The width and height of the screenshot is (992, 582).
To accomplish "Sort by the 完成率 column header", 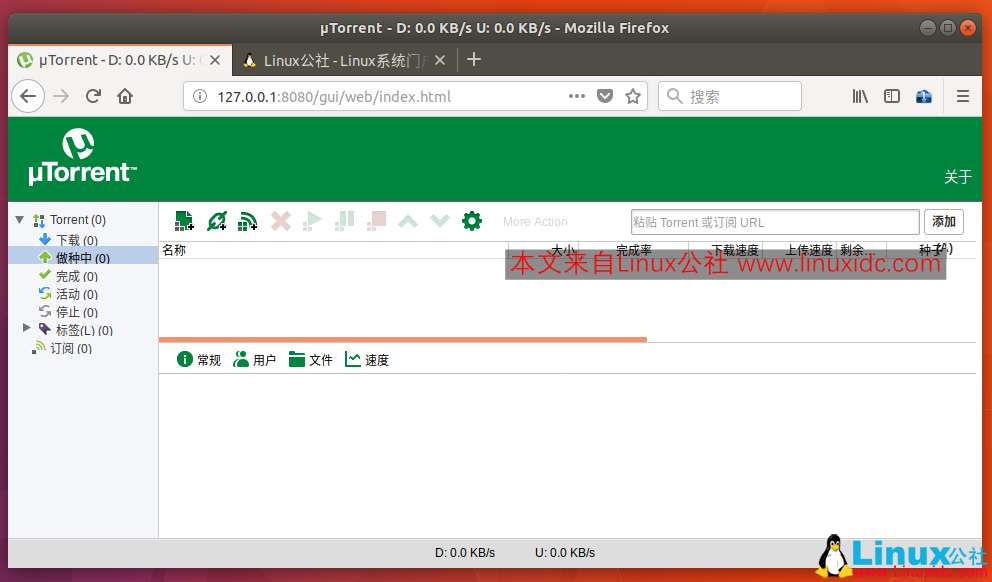I will point(633,251).
